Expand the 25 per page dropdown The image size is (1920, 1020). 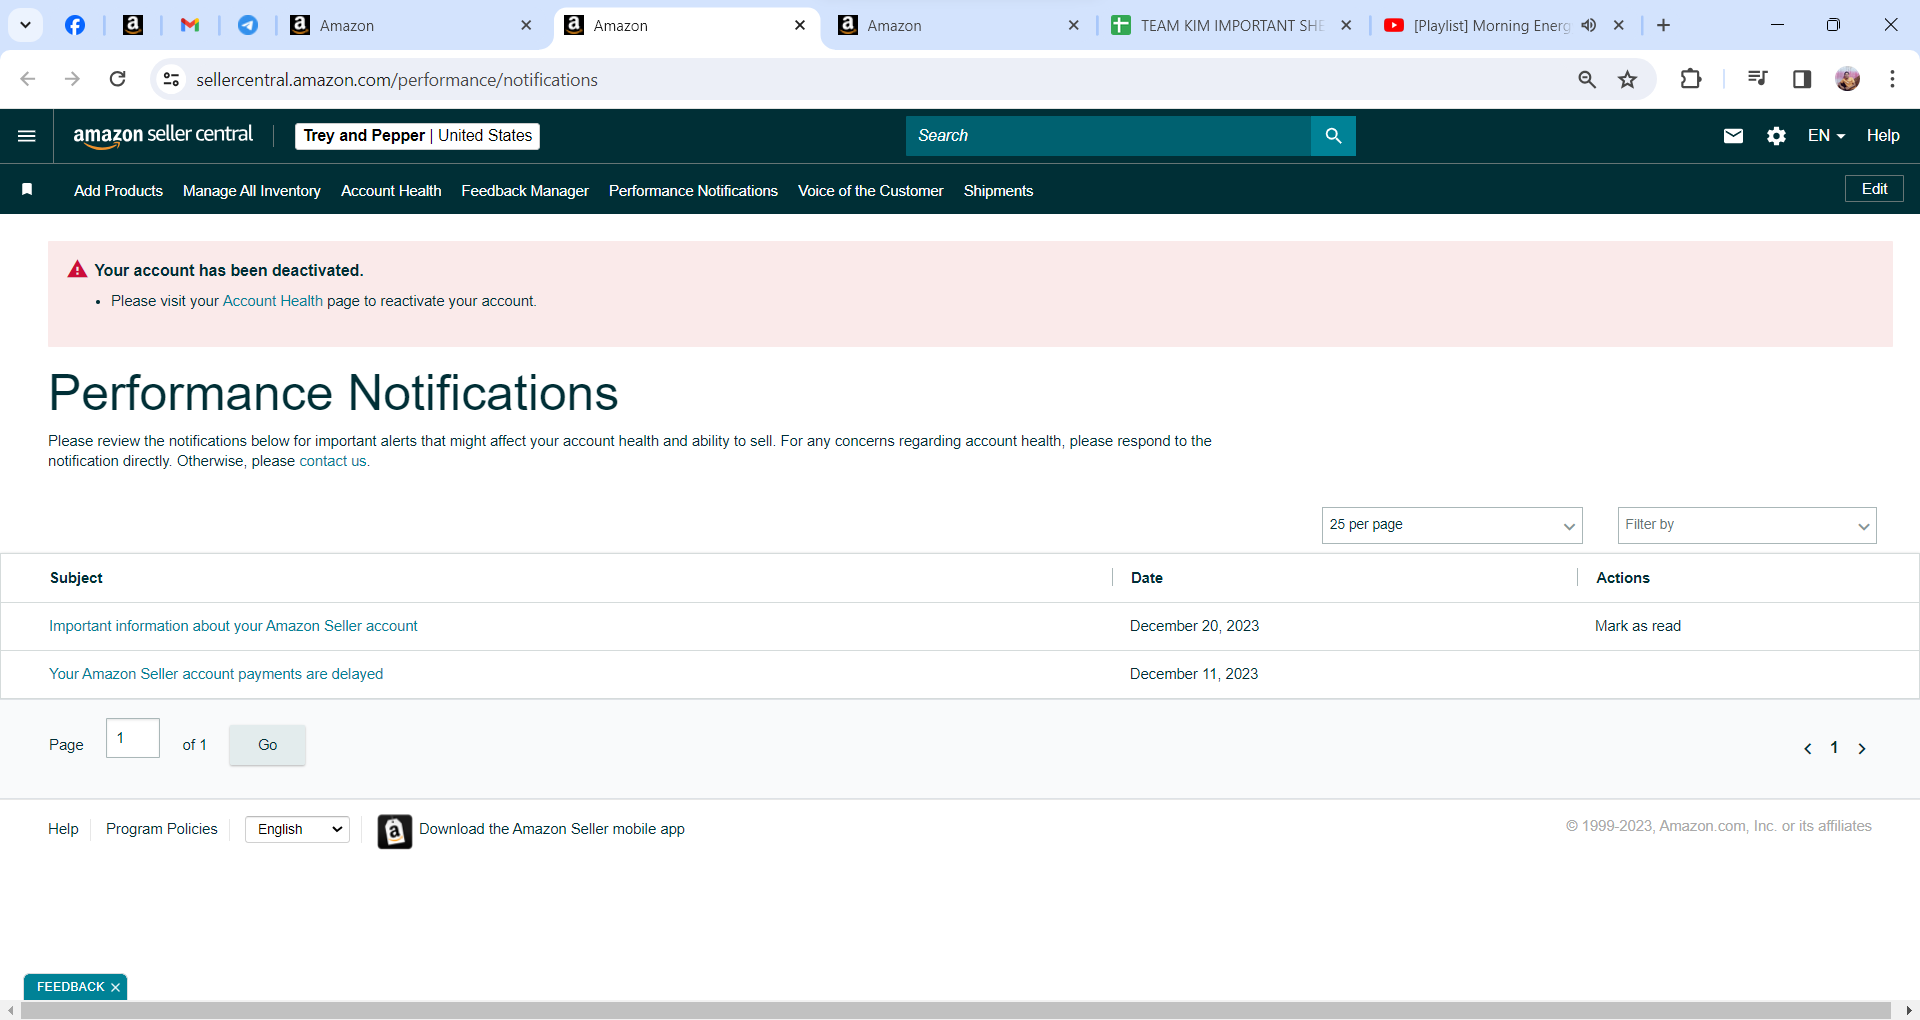tap(1452, 525)
